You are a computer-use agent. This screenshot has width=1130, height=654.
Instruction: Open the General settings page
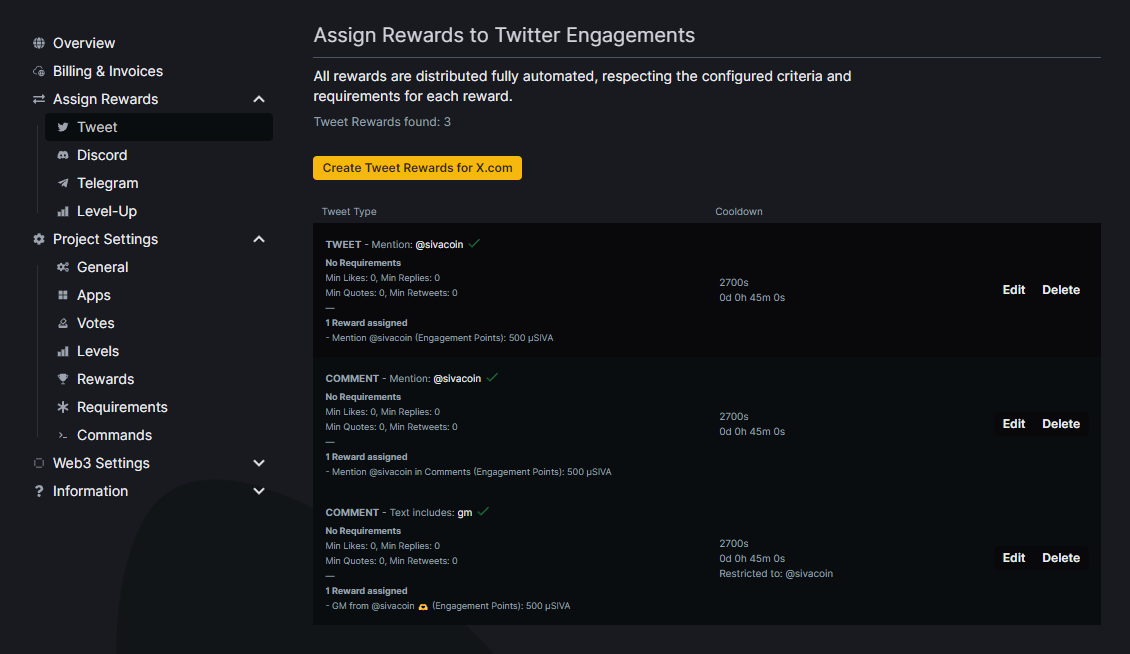[x=102, y=267]
